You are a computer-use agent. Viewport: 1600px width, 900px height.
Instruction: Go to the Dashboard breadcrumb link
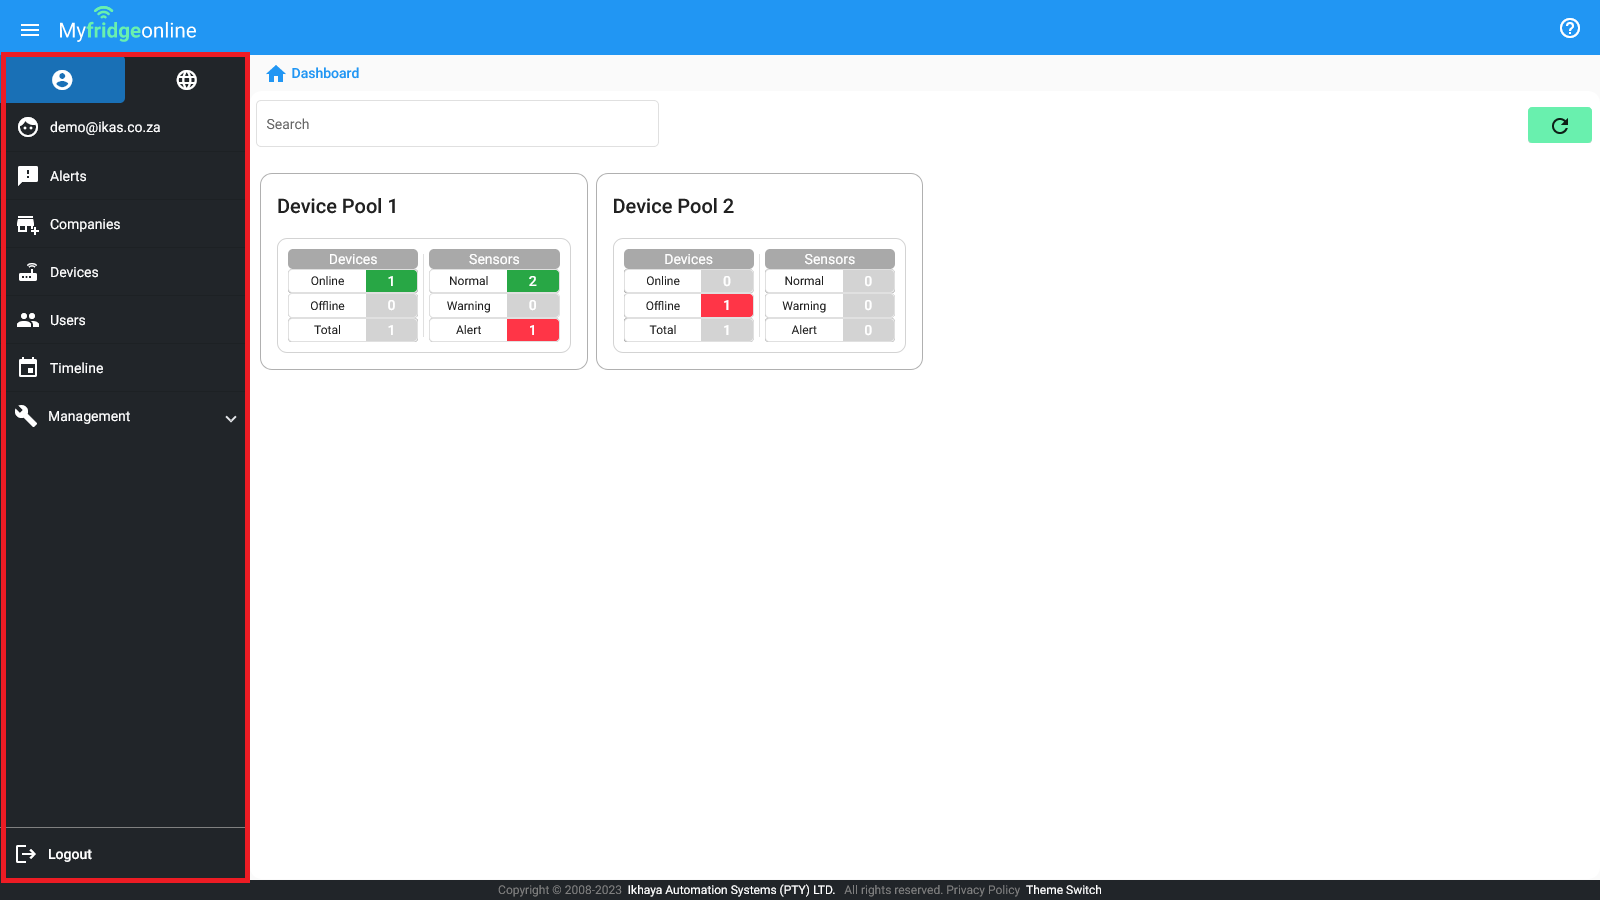[325, 73]
